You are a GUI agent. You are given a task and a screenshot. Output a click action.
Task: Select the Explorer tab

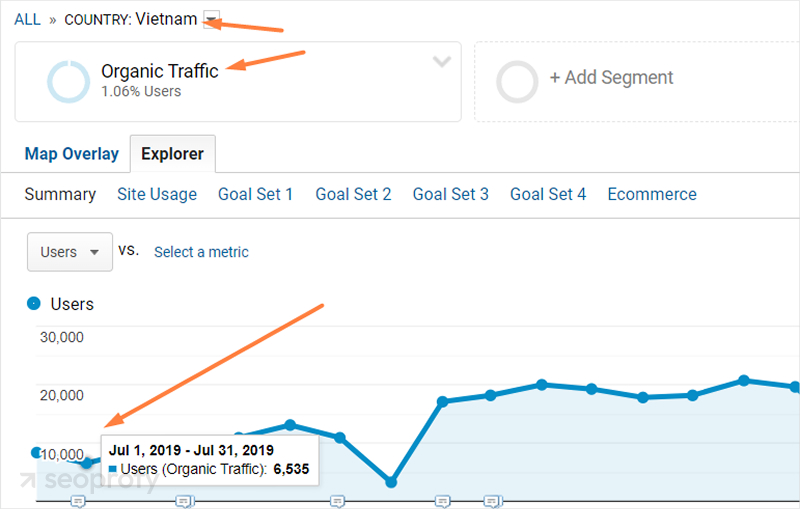tap(172, 154)
